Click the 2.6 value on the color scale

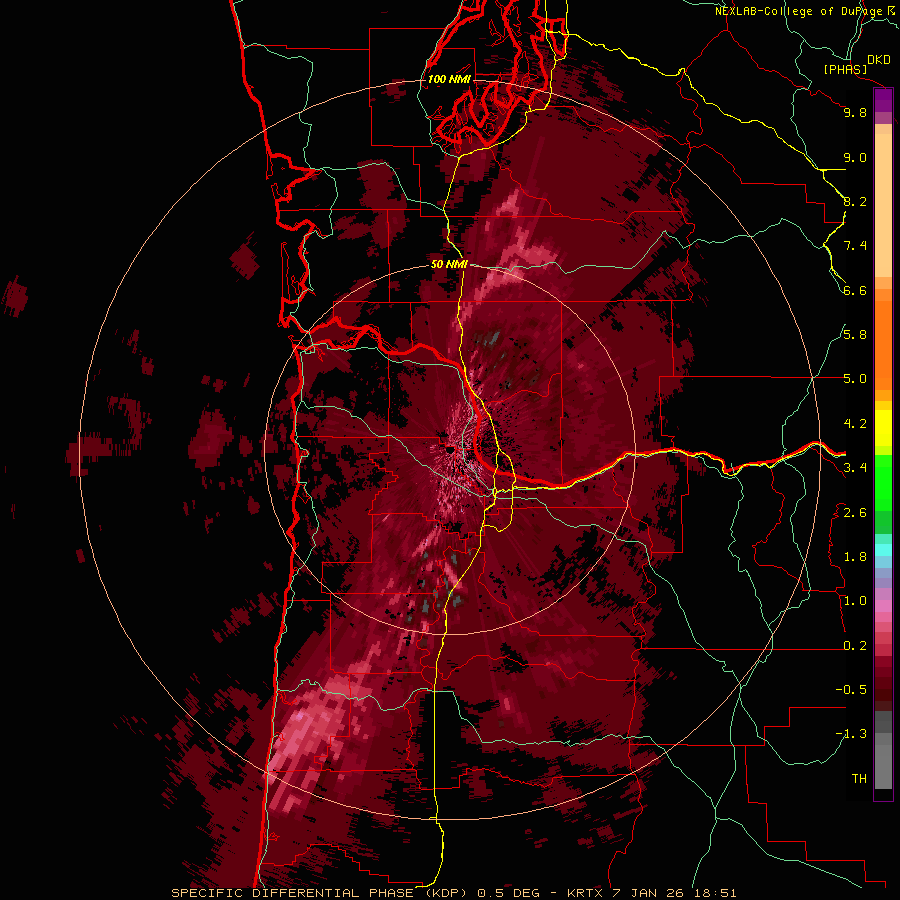coord(855,513)
